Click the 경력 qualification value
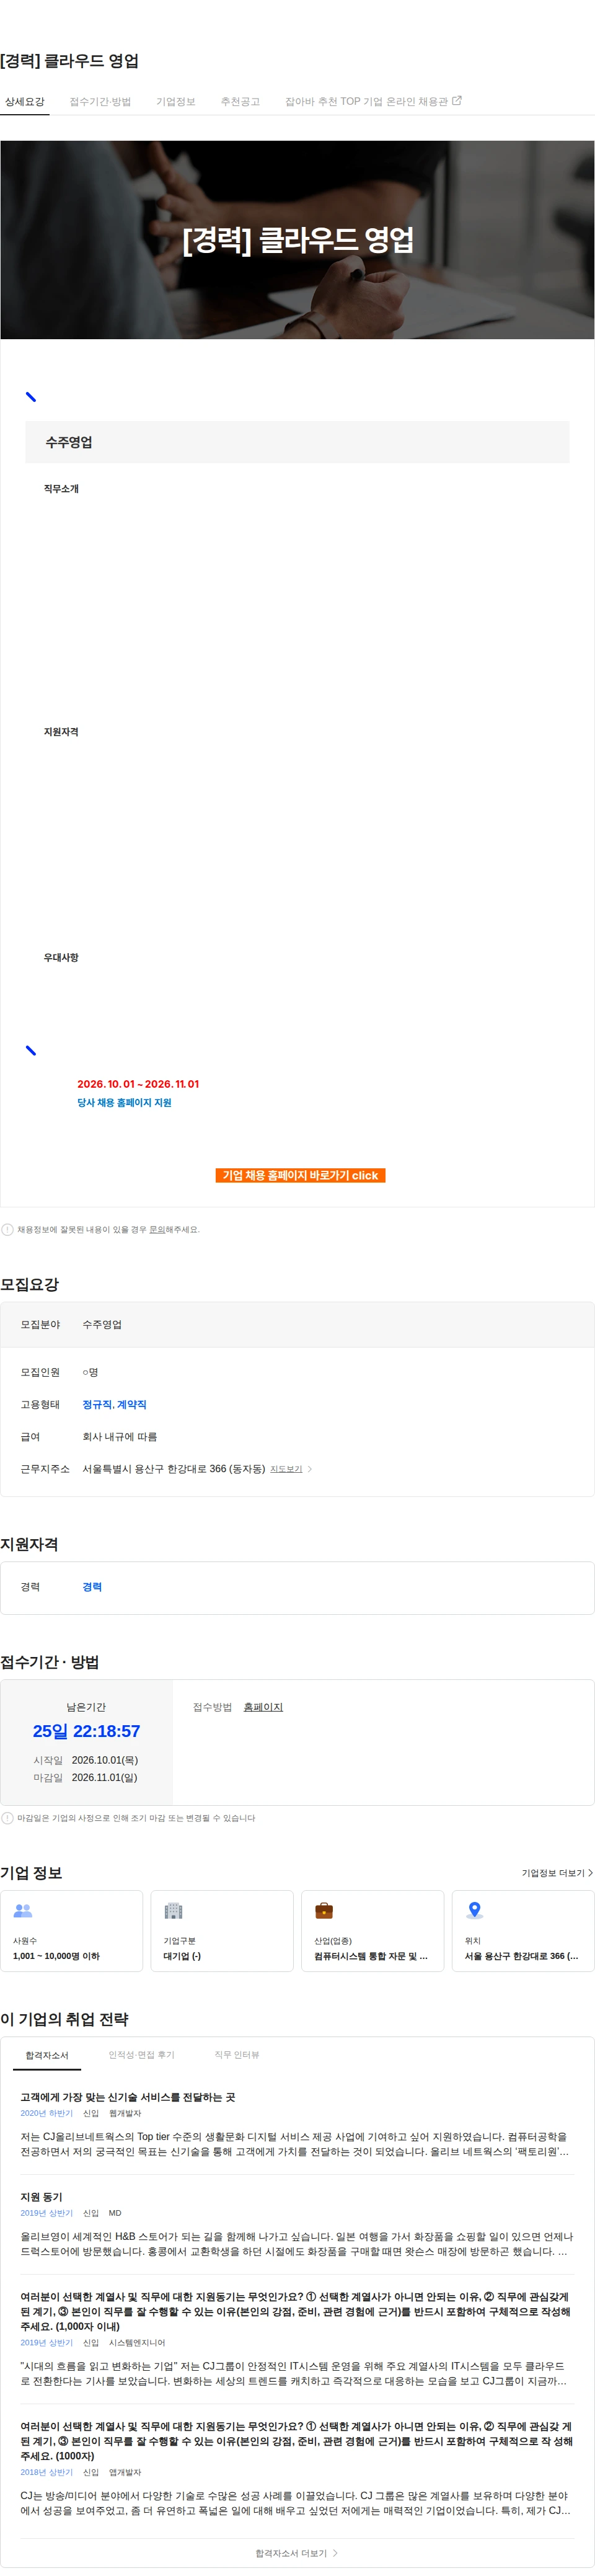The height and width of the screenshot is (2576, 595). [92, 1586]
